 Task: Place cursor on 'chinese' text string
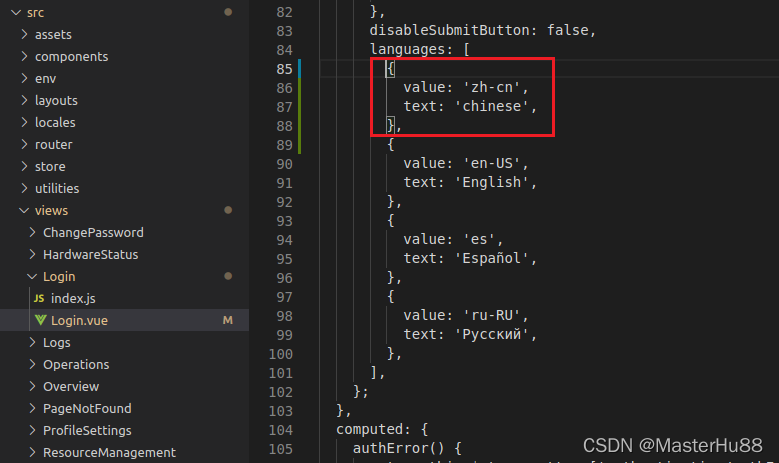(492, 106)
